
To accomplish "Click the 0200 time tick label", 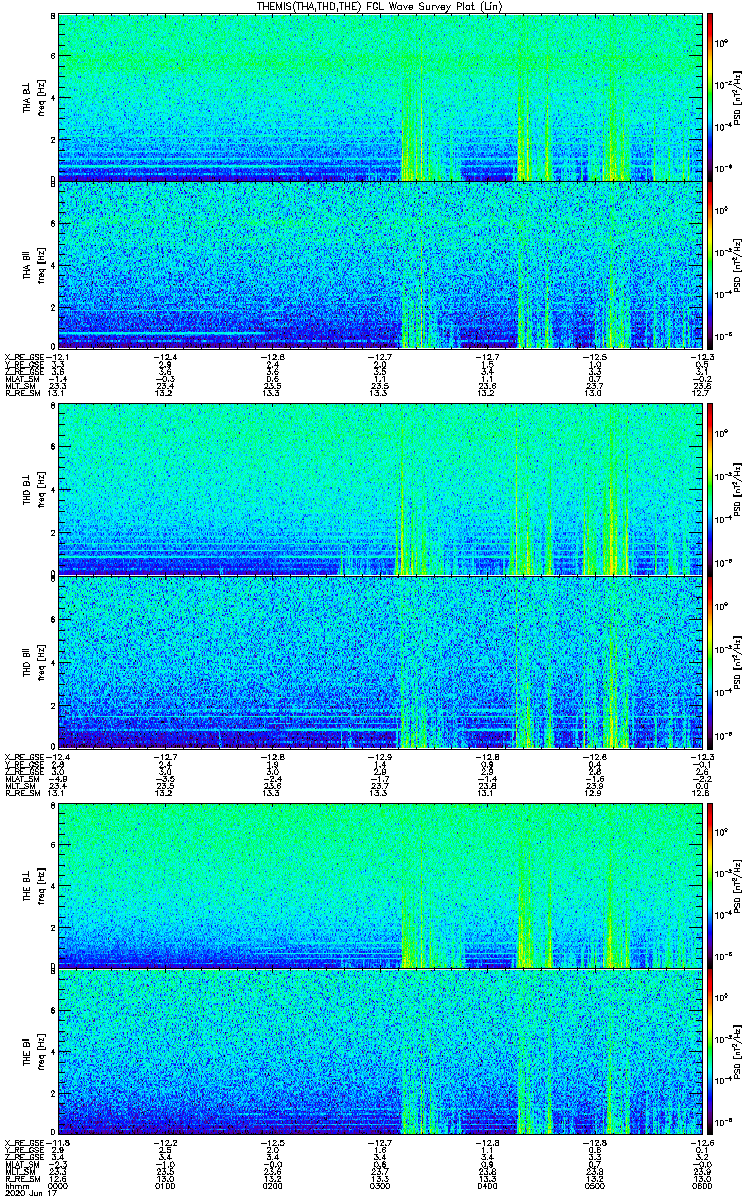I will [273, 1184].
